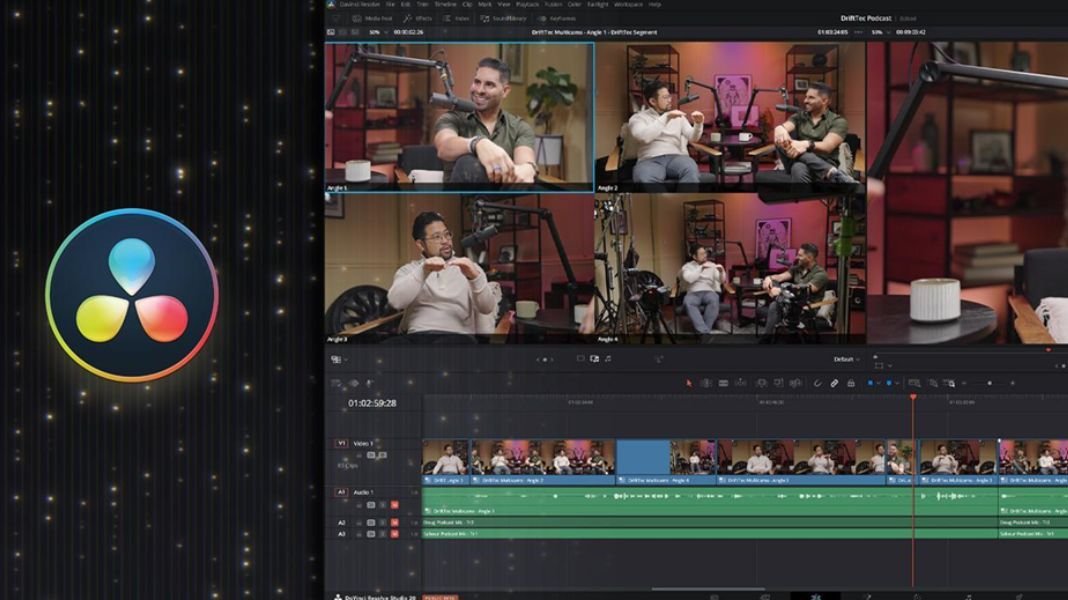Toggle auto select on Video 1 track
Image resolution: width=1068 pixels, height=600 pixels.
click(371, 455)
